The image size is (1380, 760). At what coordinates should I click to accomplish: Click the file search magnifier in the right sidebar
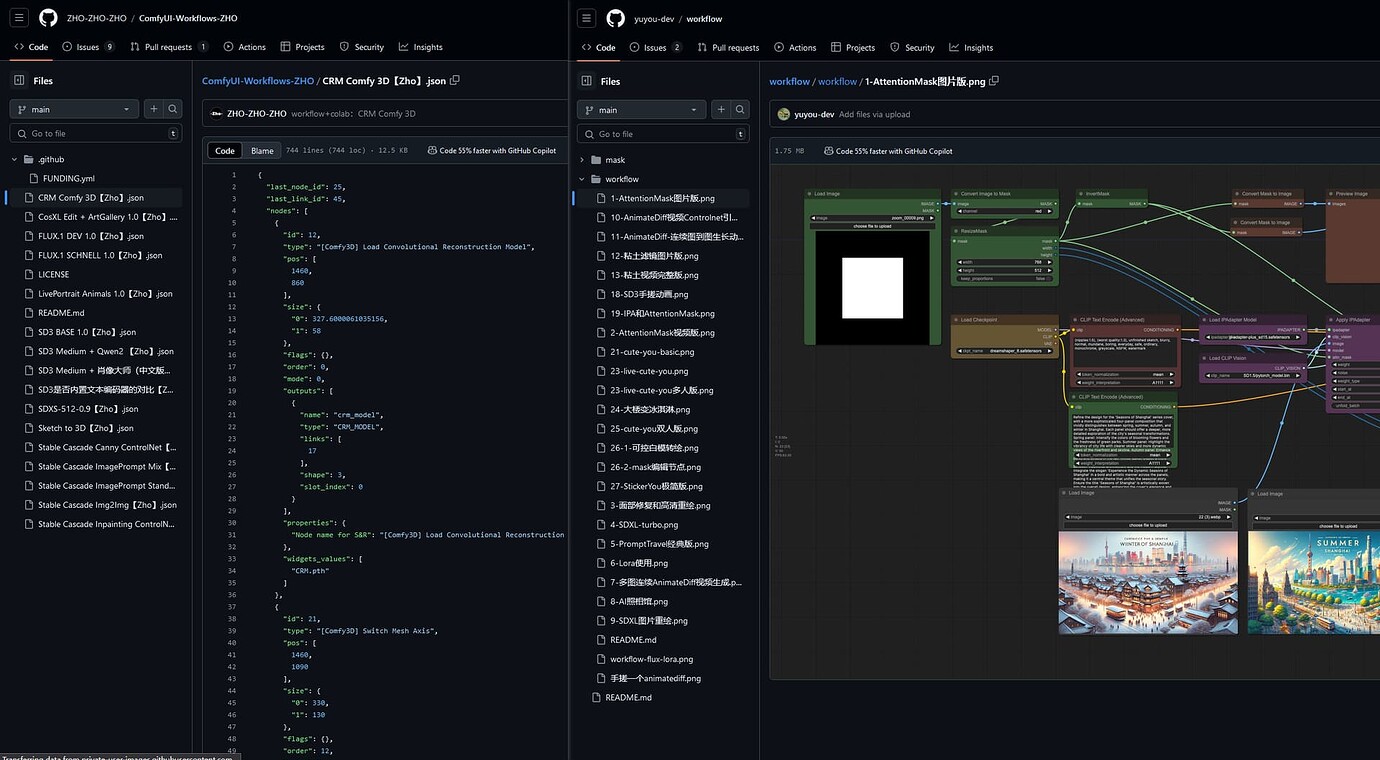click(740, 107)
